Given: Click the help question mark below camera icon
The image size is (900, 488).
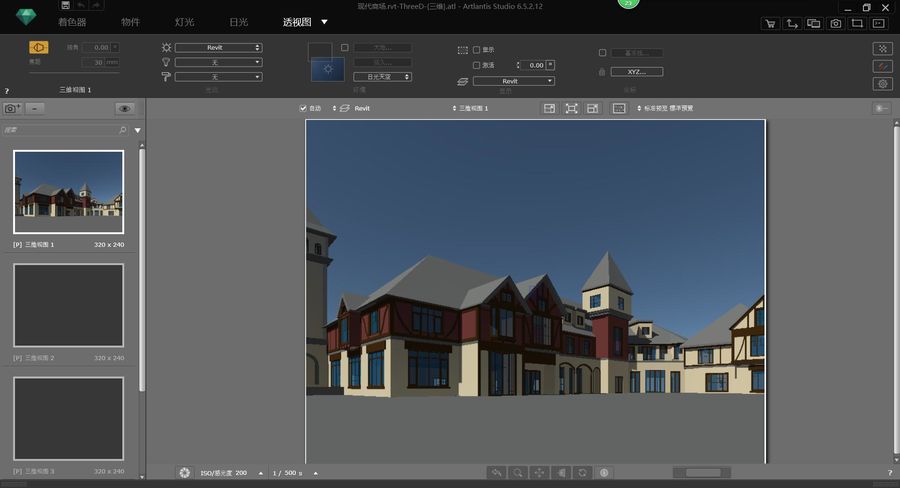Looking at the screenshot, I should (x=7, y=91).
